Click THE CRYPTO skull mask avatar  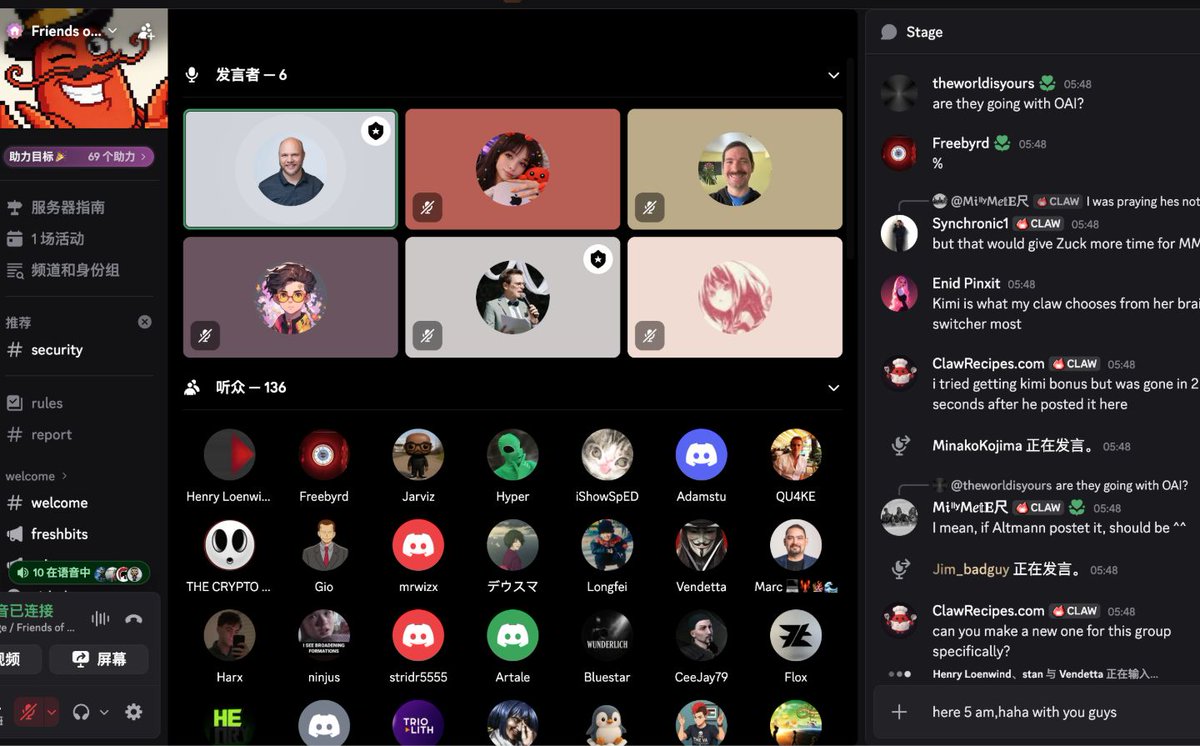[230, 546]
